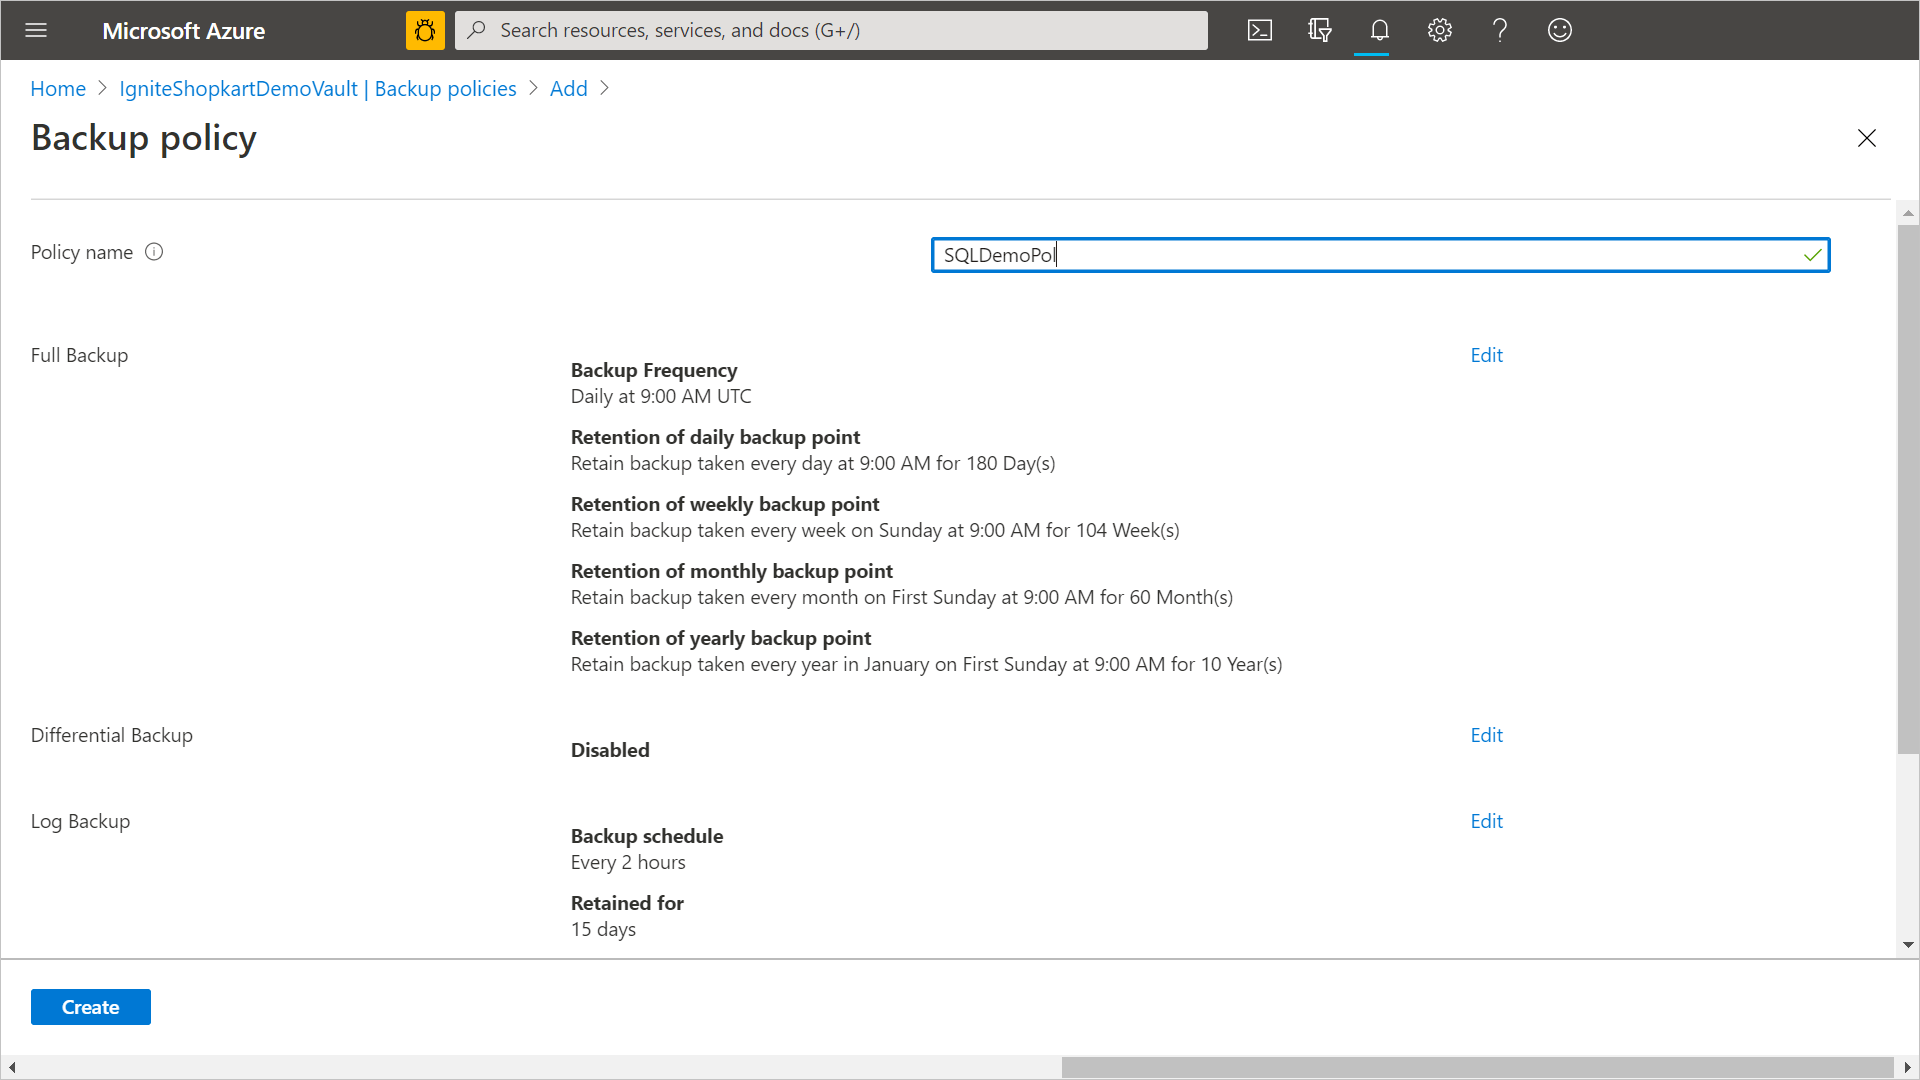The image size is (1920, 1080).
Task: Close the Backup policy blade
Action: [x=1866, y=138]
